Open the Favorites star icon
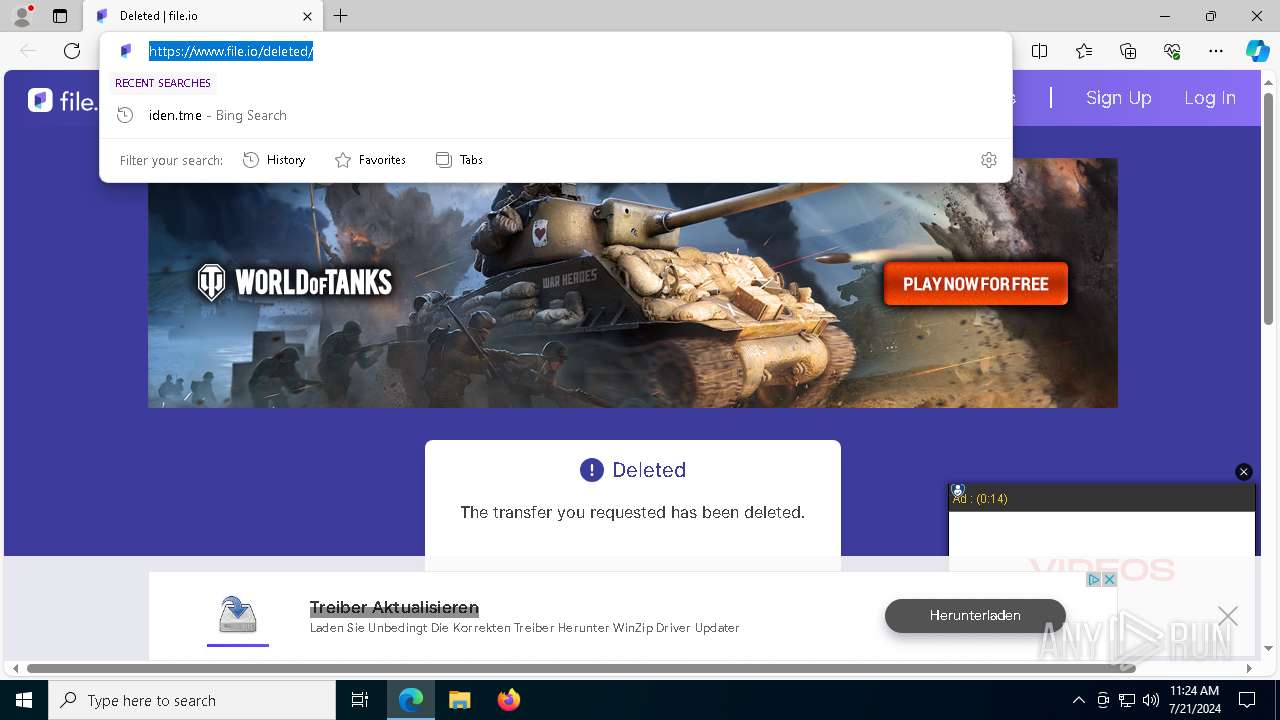The width and height of the screenshot is (1280, 720). [1084, 51]
